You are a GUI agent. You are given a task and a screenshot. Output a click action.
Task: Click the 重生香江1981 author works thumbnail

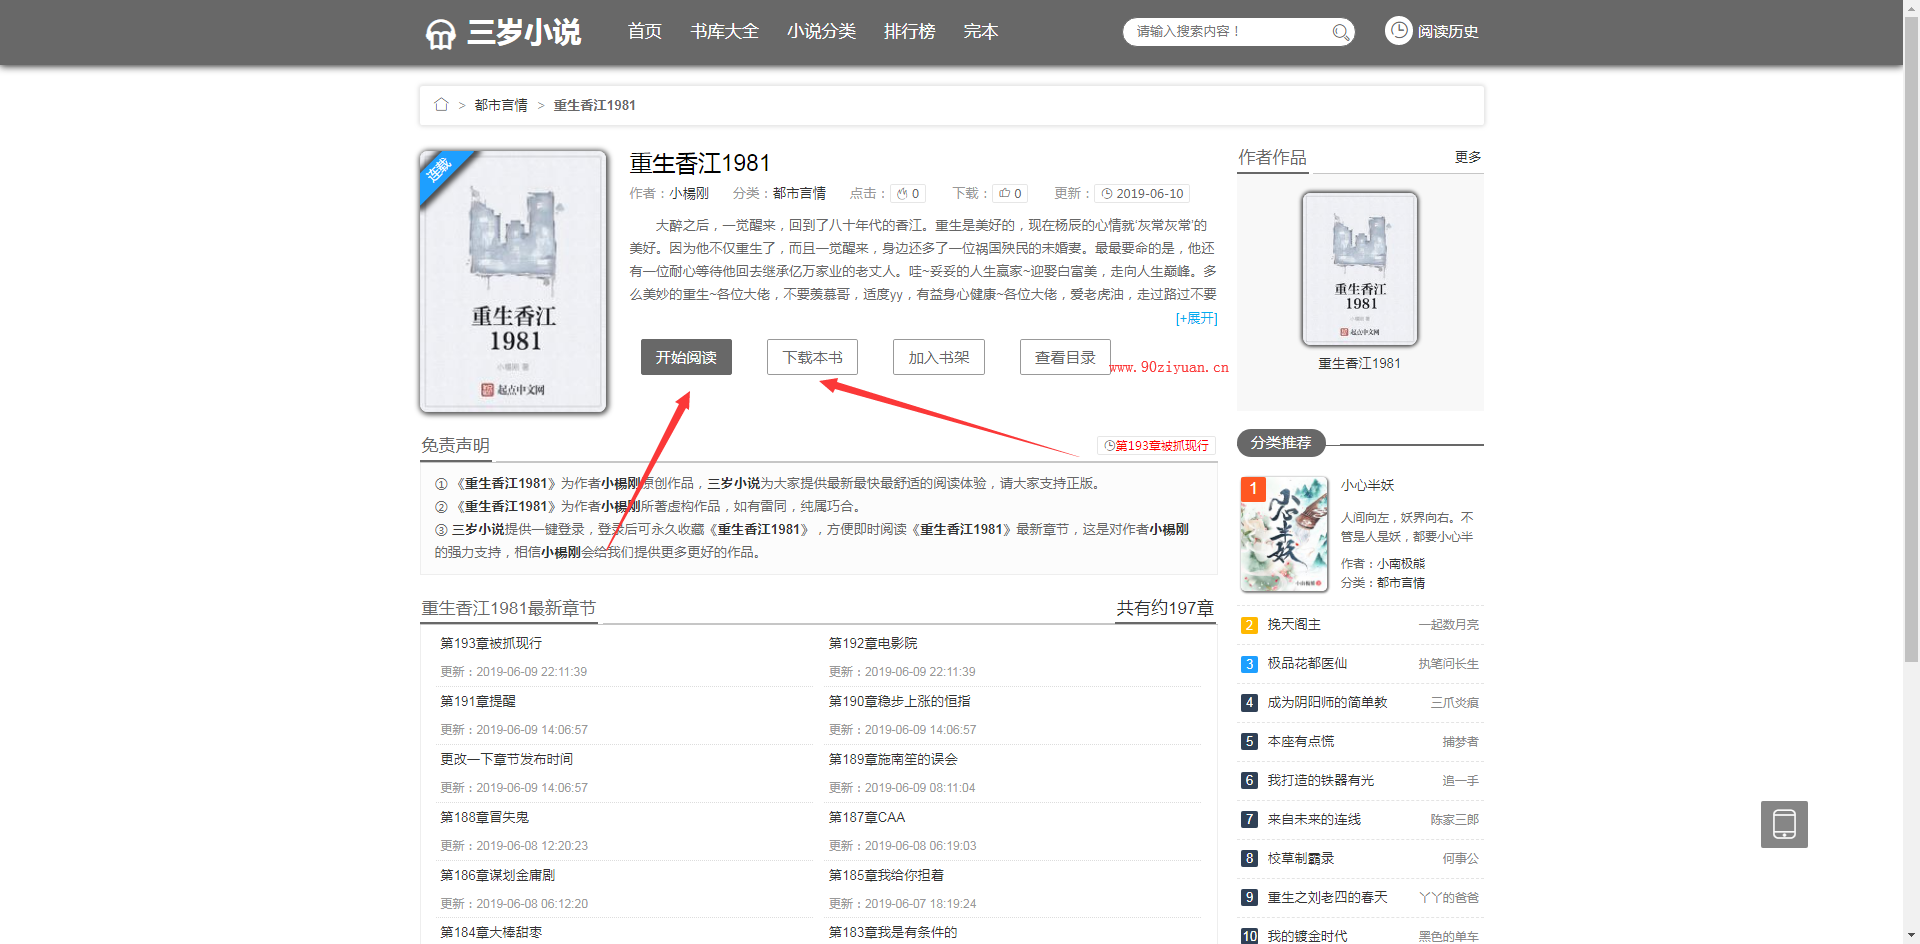click(x=1359, y=269)
